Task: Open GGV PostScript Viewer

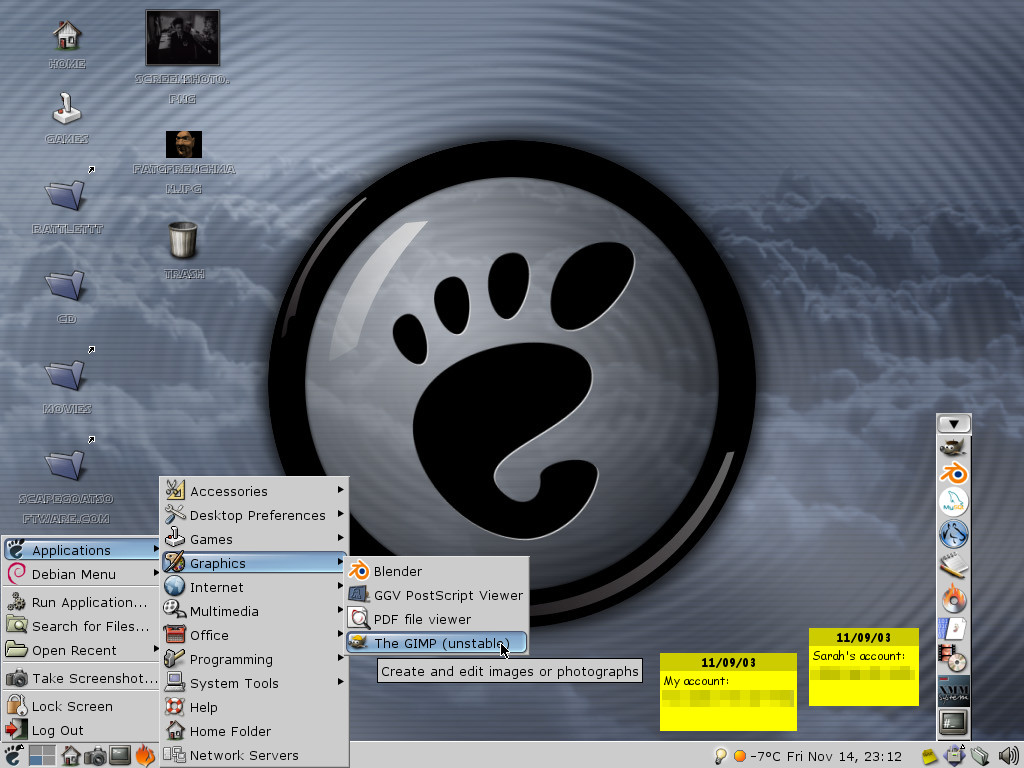Action: (437, 595)
